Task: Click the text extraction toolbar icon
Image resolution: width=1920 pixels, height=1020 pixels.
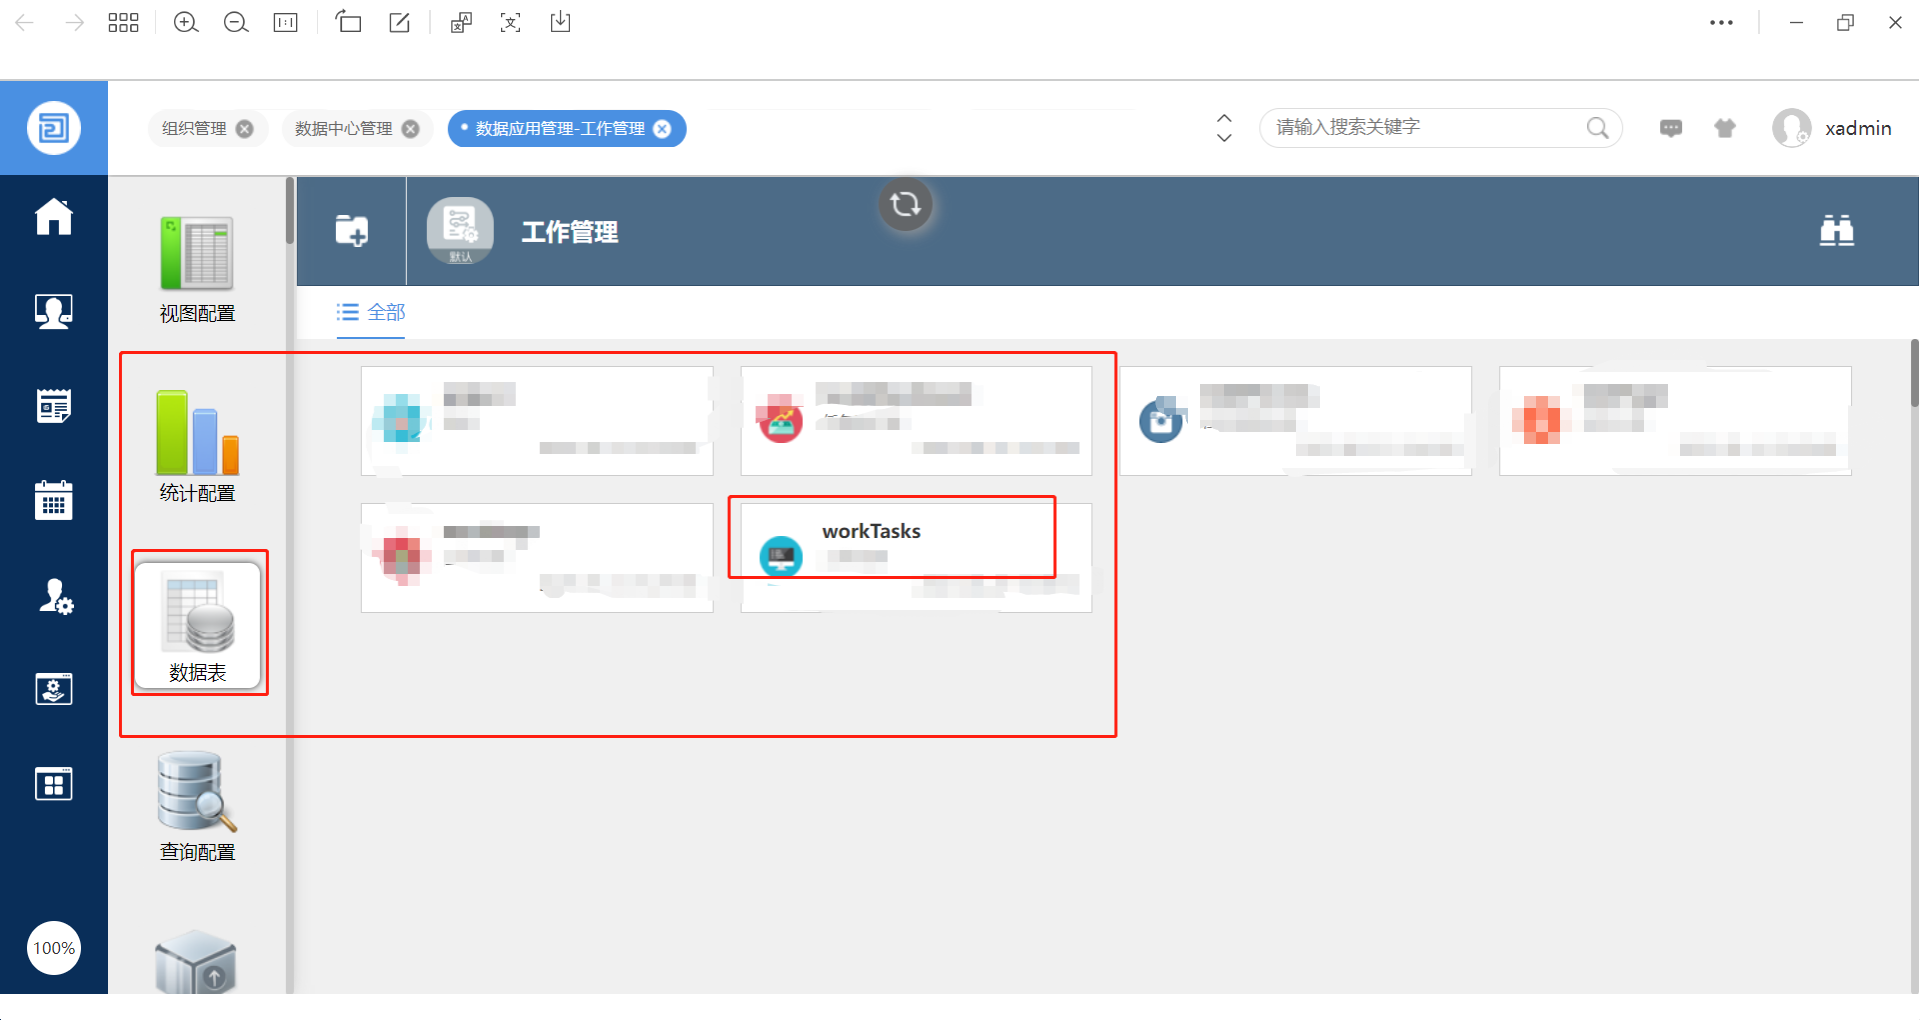Action: pyautogui.click(x=511, y=23)
